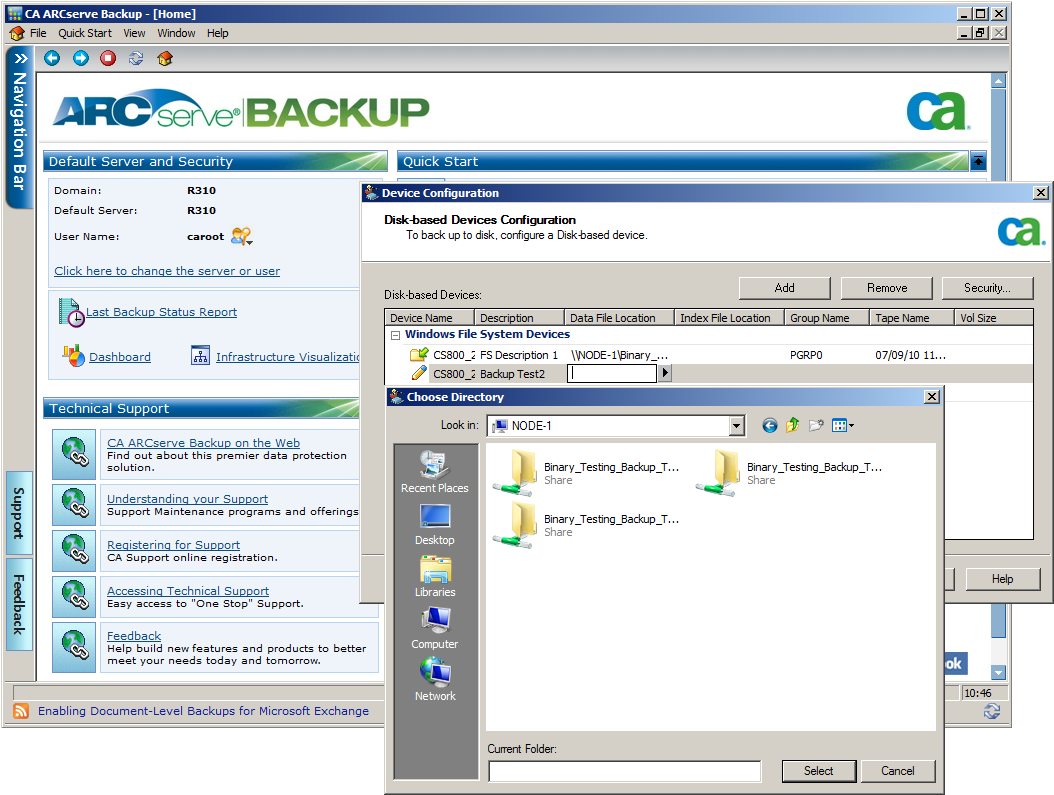The width and height of the screenshot is (1054, 795).
Task: Click the RSS feed icon in status bar
Action: (x=22, y=711)
